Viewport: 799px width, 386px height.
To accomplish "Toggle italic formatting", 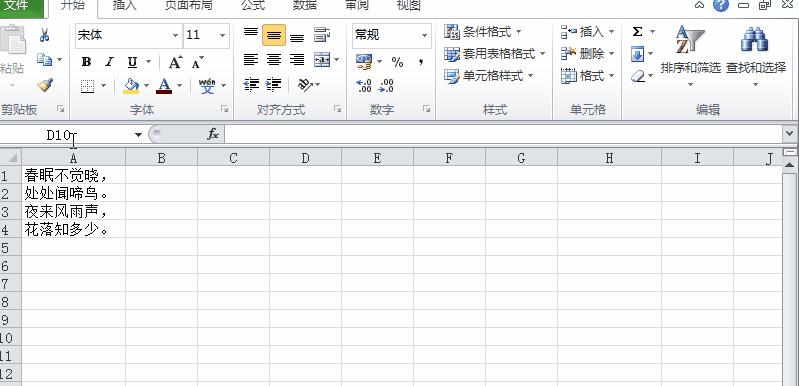I will click(x=109, y=62).
